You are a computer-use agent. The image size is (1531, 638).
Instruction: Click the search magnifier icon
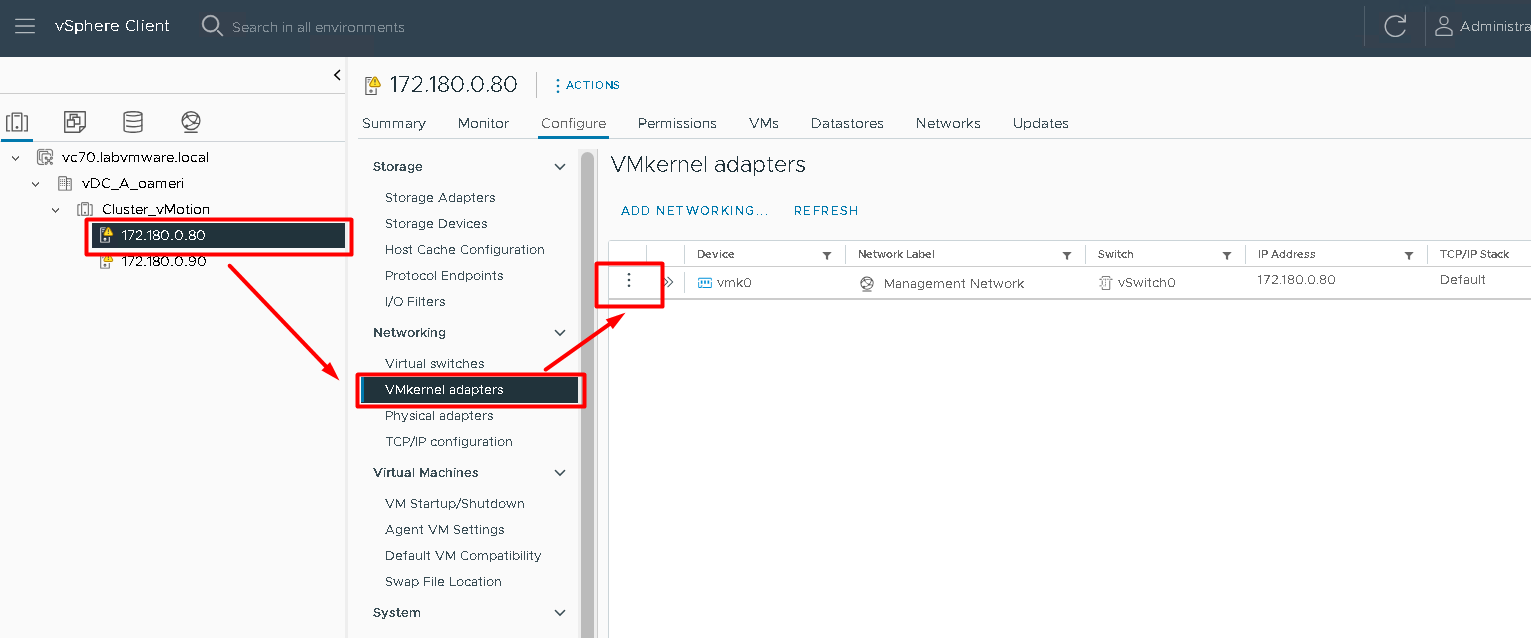click(x=212, y=26)
